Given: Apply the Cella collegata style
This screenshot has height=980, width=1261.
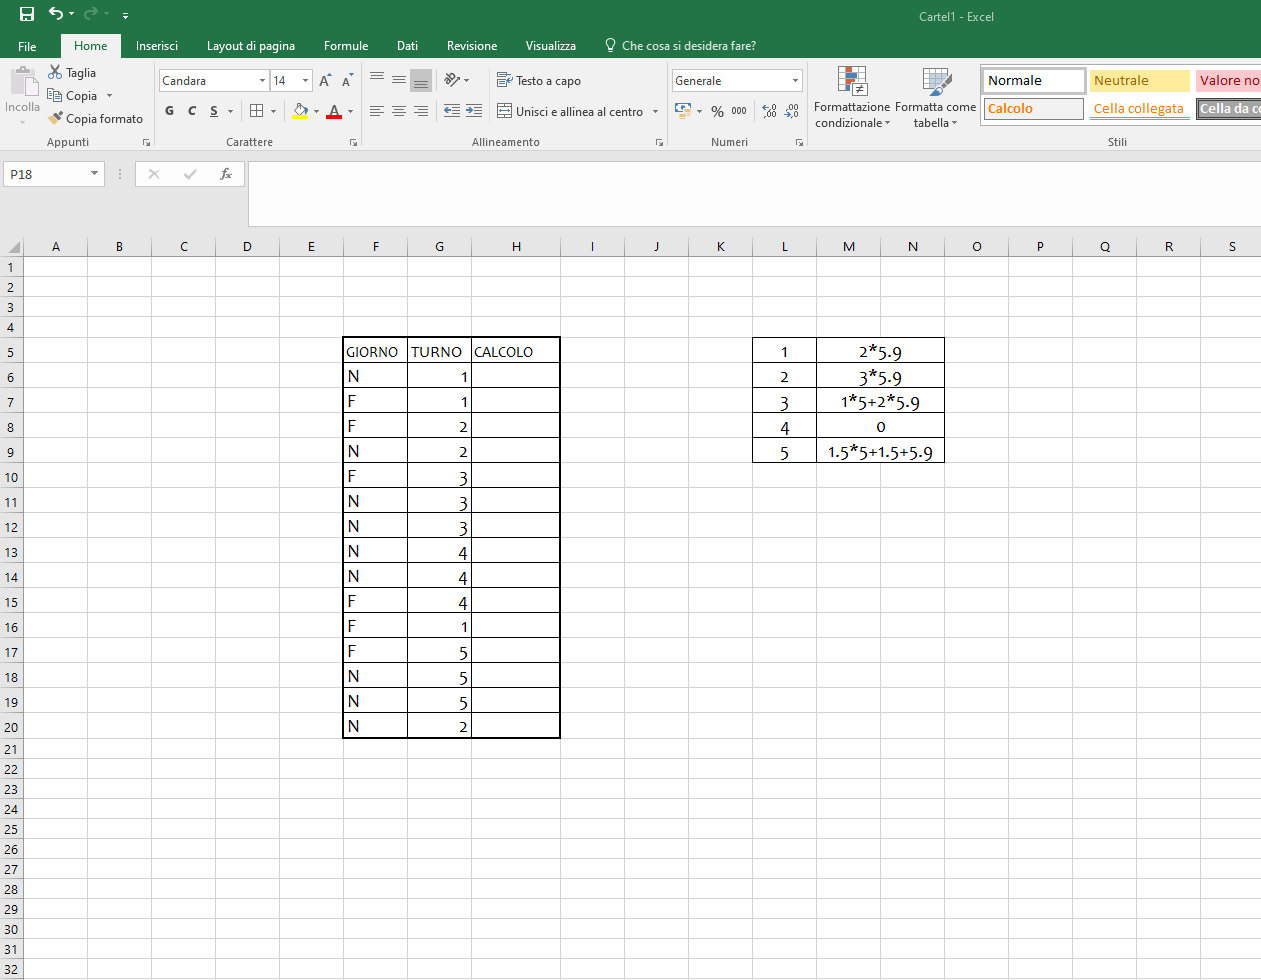Looking at the screenshot, I should pos(1140,109).
